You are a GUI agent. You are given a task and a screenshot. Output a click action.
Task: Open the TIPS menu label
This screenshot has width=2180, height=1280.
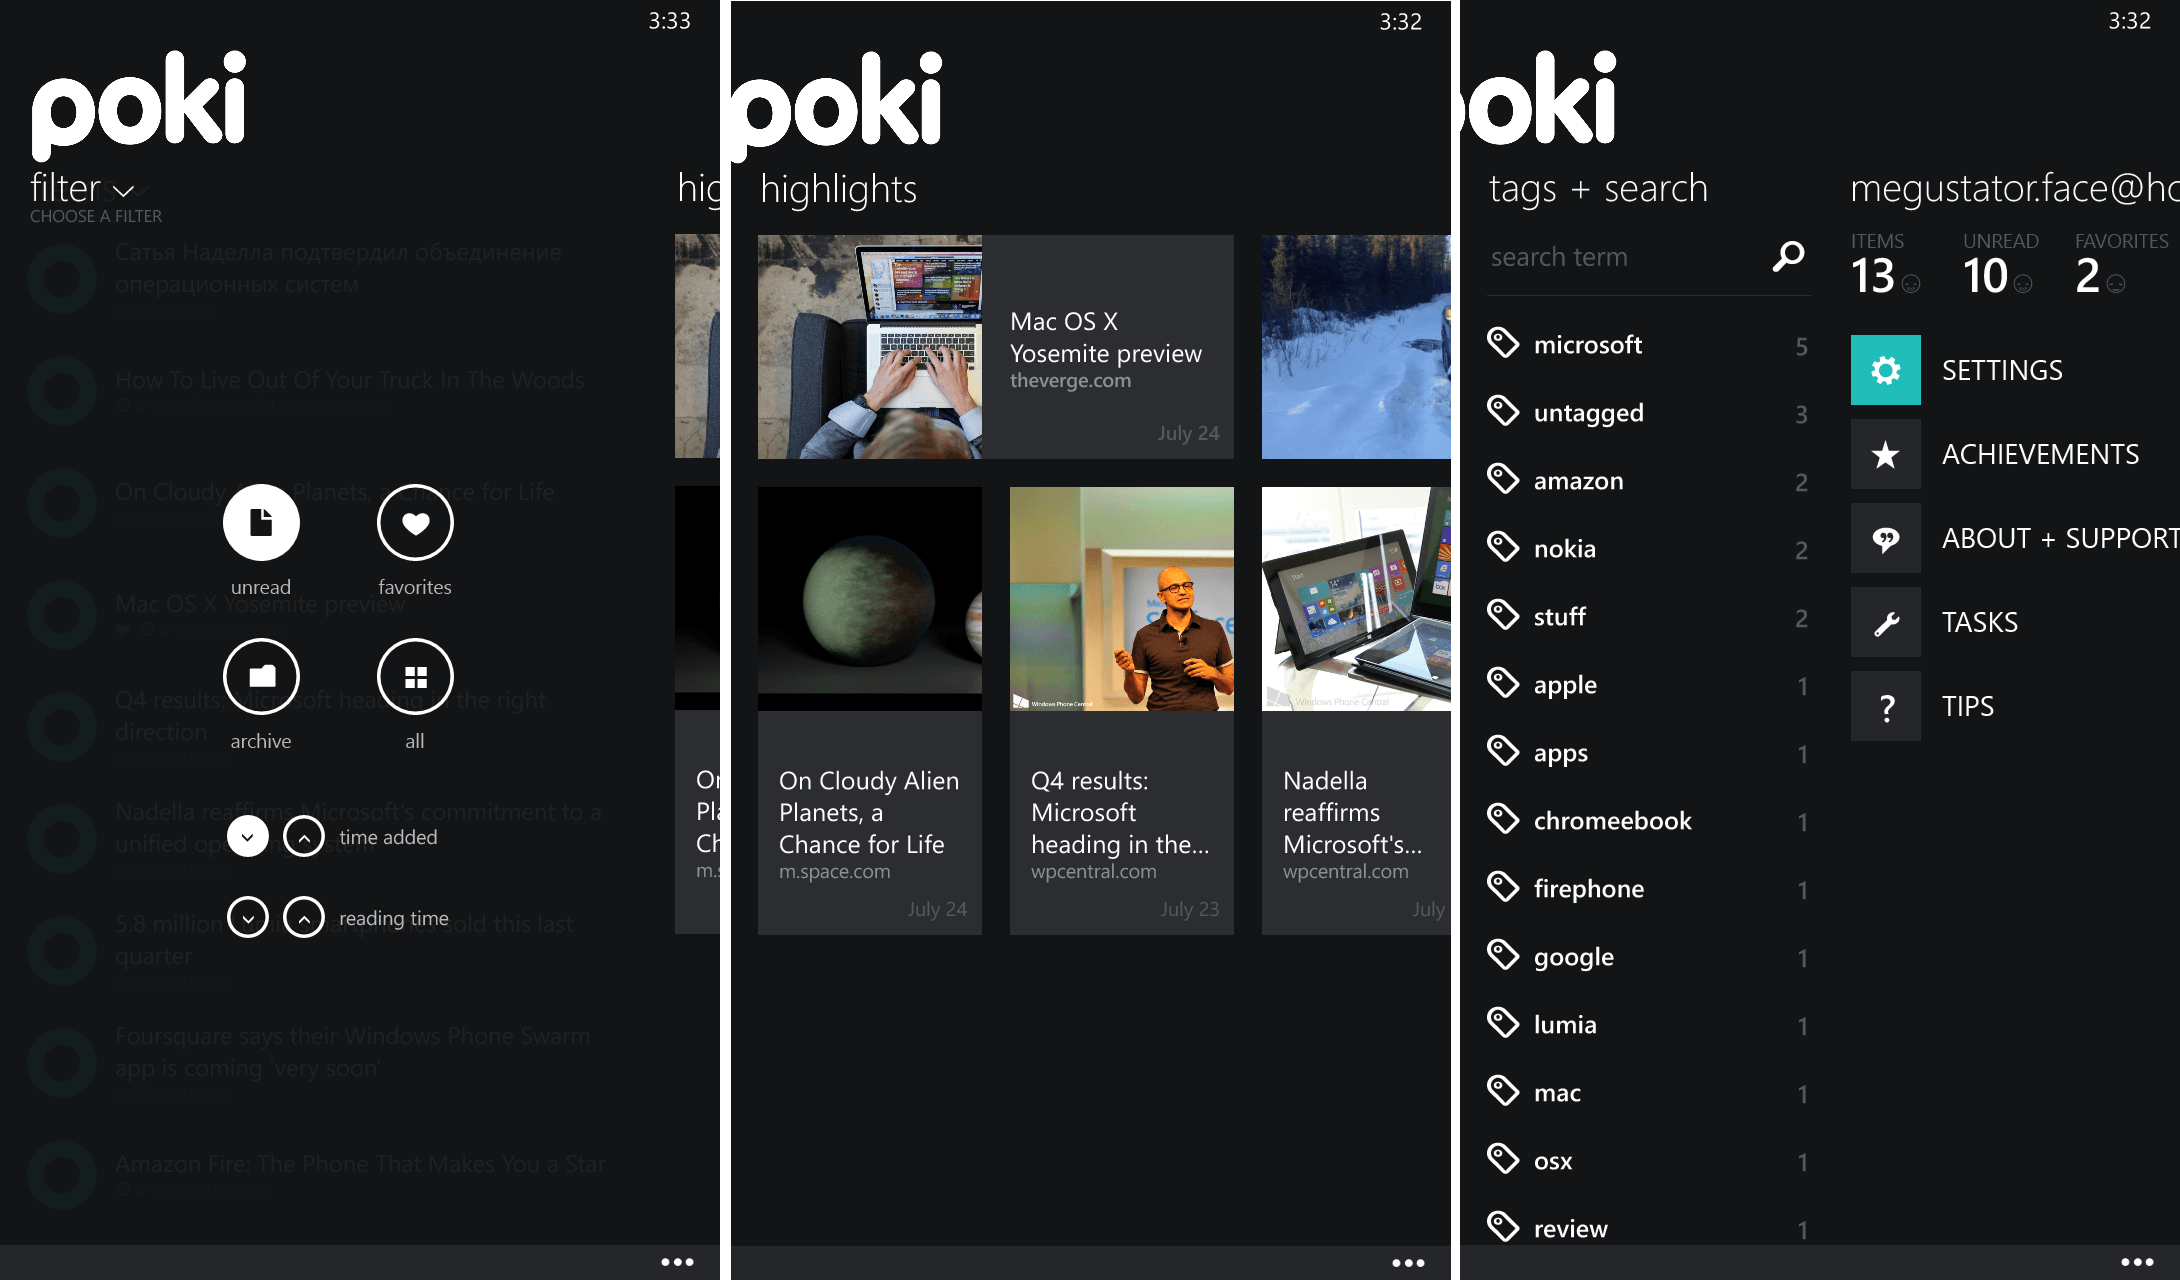[x=1967, y=707]
